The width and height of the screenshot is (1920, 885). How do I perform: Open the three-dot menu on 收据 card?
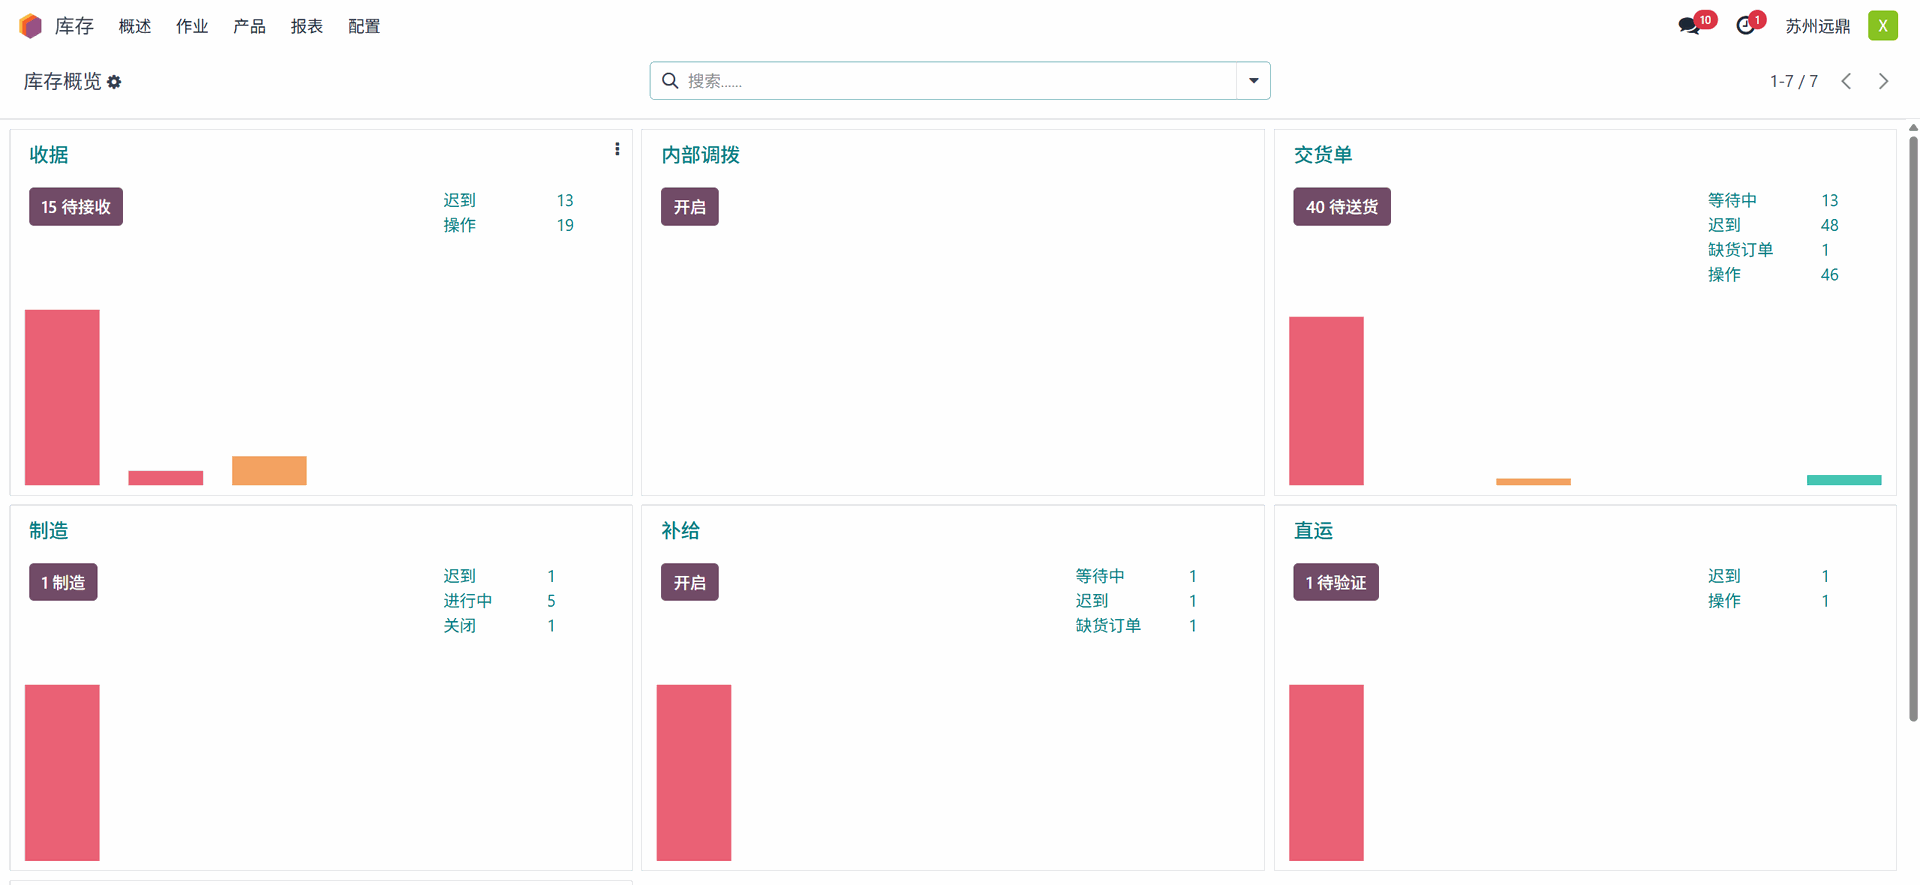pyautogui.click(x=617, y=149)
